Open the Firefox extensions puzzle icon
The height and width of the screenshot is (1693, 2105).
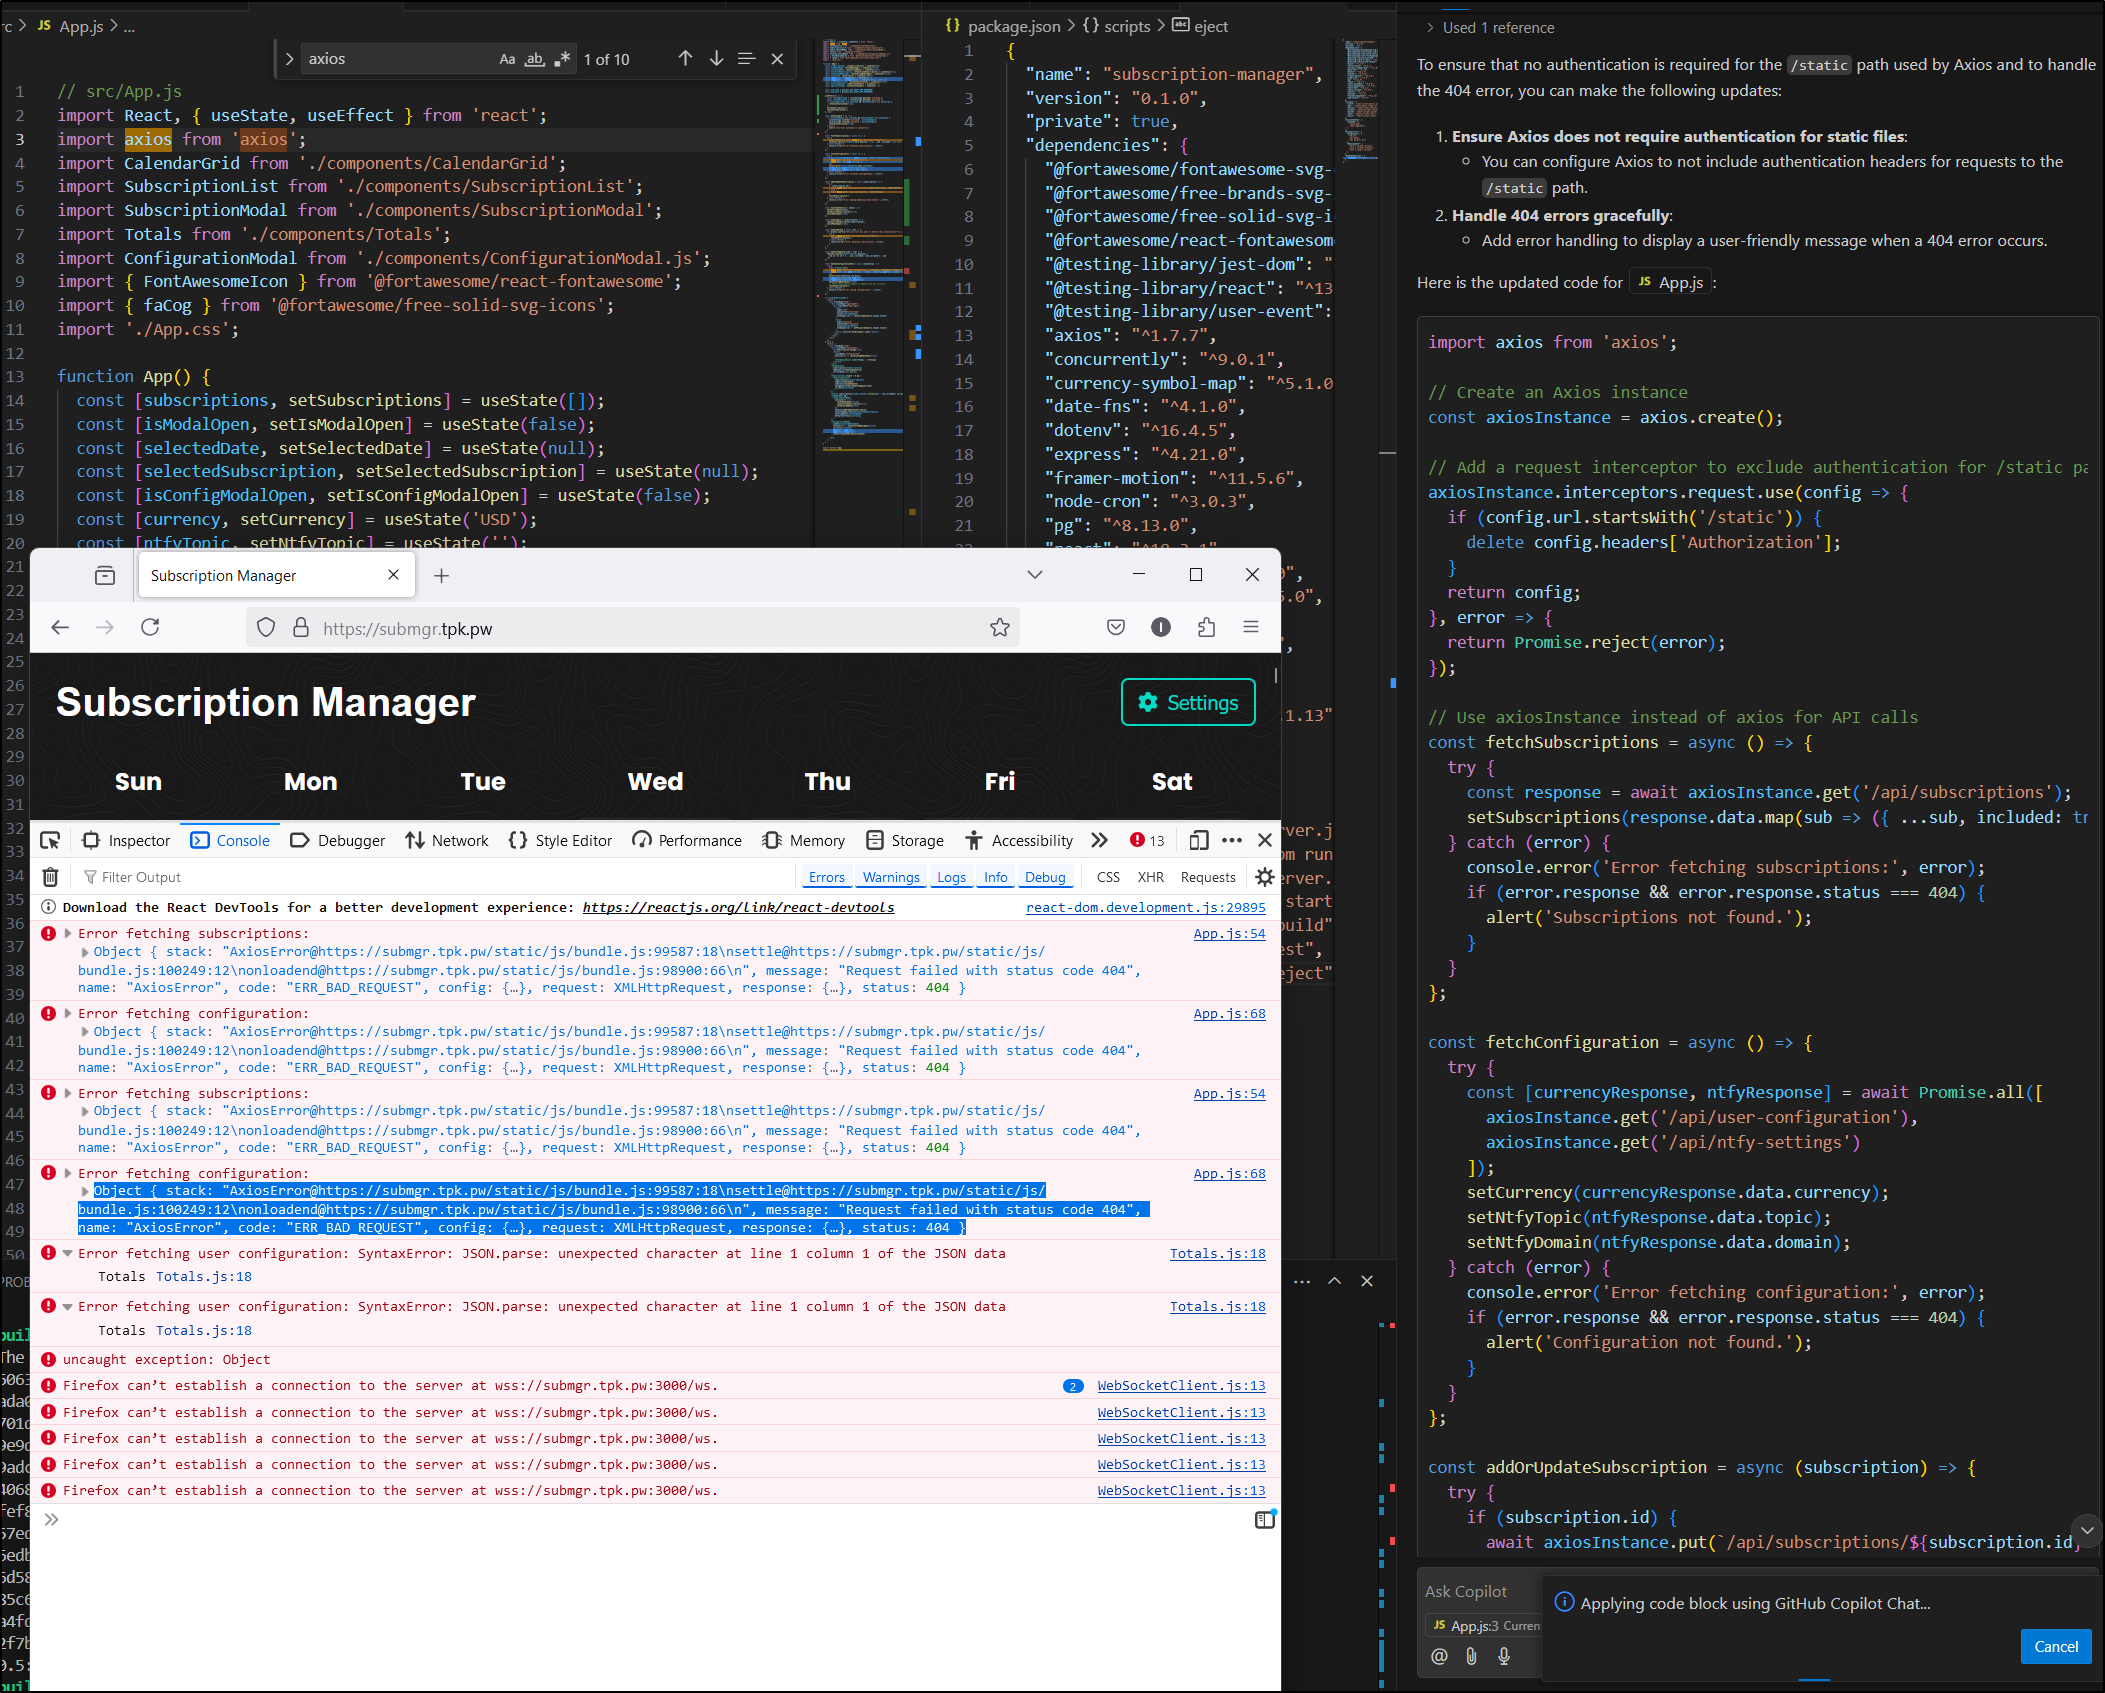[1206, 627]
